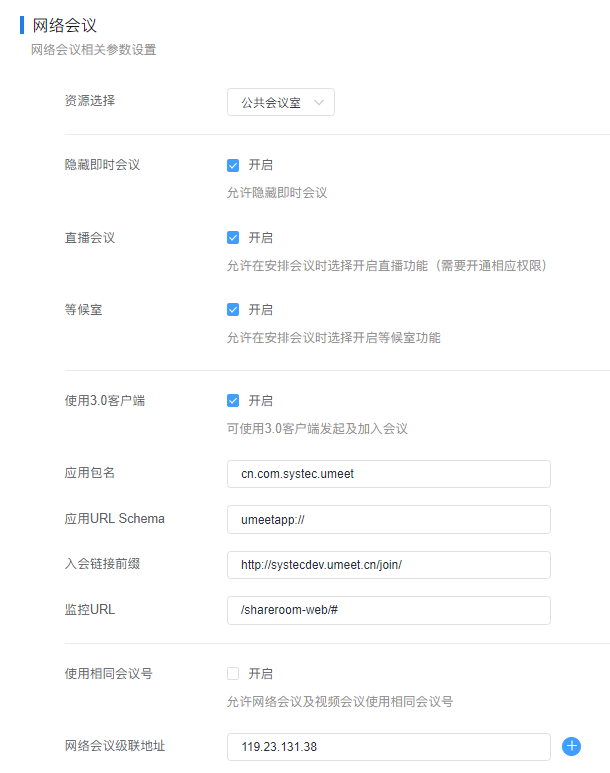The width and height of the screenshot is (610, 773).
Task: Click the 网络会议级联地址 label
Action: click(x=115, y=746)
